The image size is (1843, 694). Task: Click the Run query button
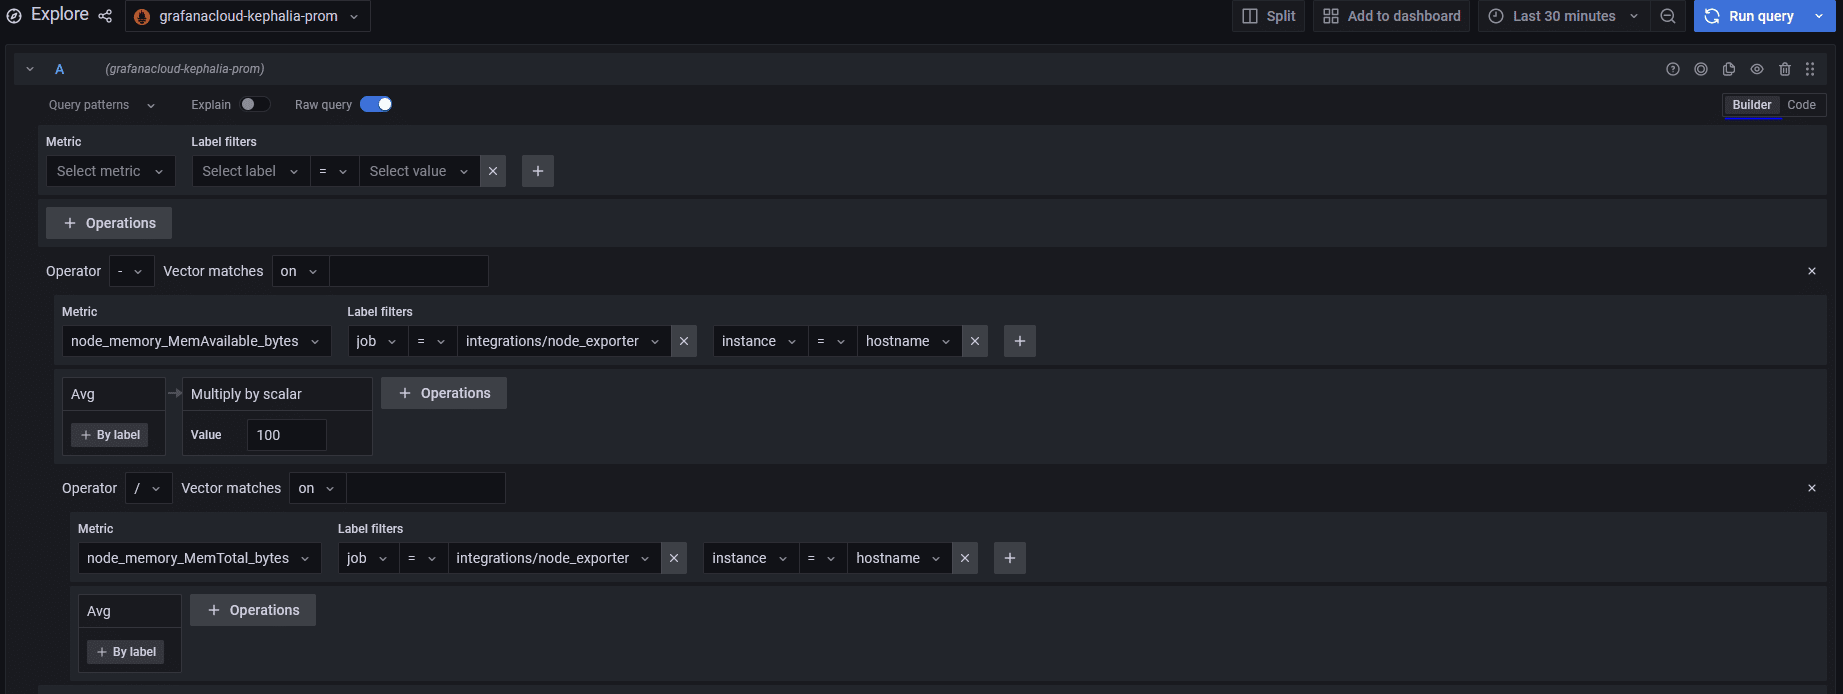coord(1751,16)
